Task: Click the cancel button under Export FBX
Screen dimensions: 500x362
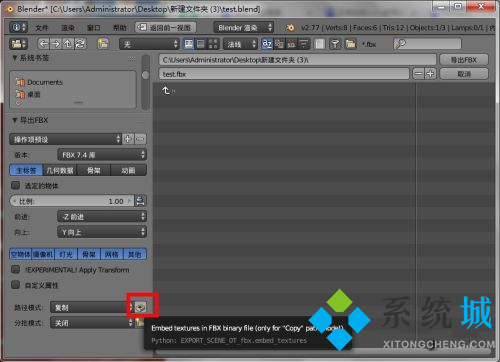Action: pyautogui.click(x=464, y=74)
